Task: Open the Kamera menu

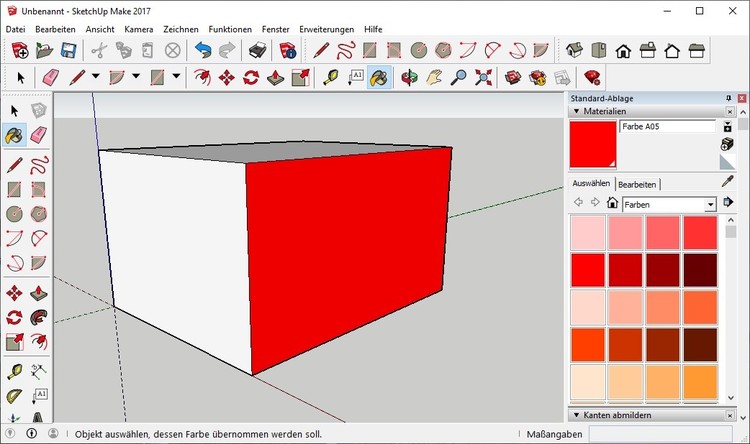Action: pyautogui.click(x=138, y=29)
